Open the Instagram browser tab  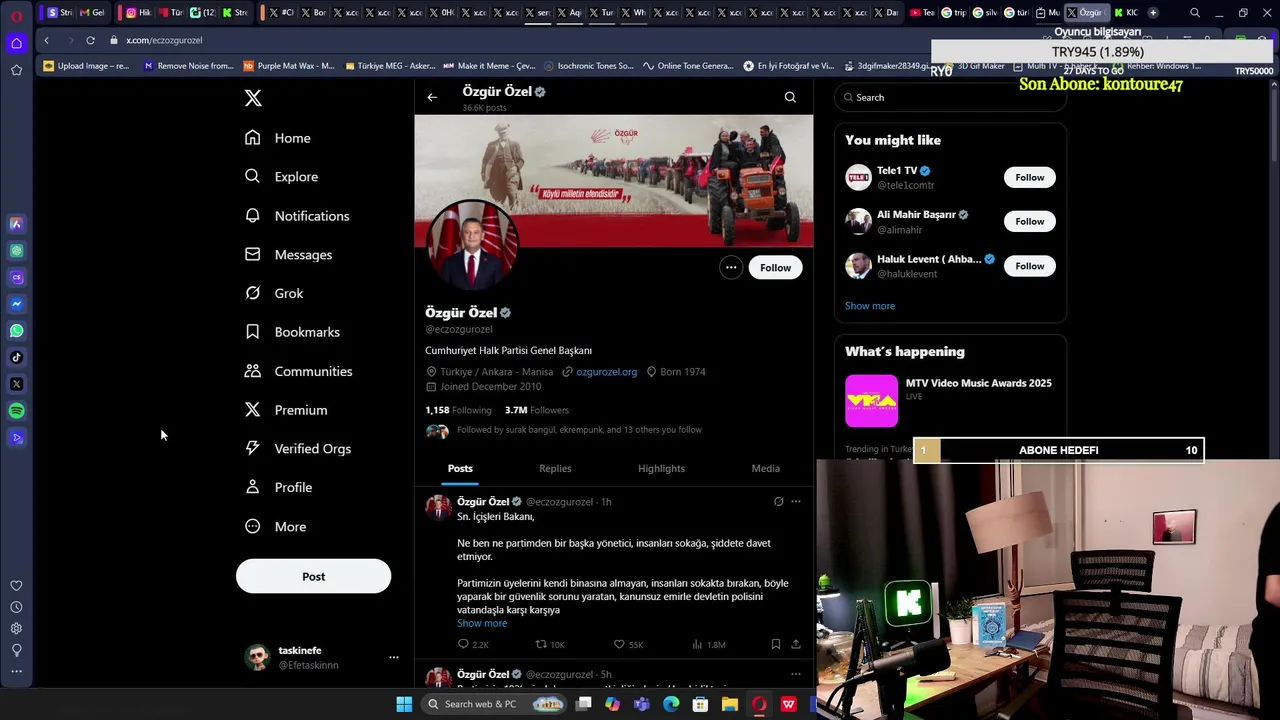click(x=137, y=12)
